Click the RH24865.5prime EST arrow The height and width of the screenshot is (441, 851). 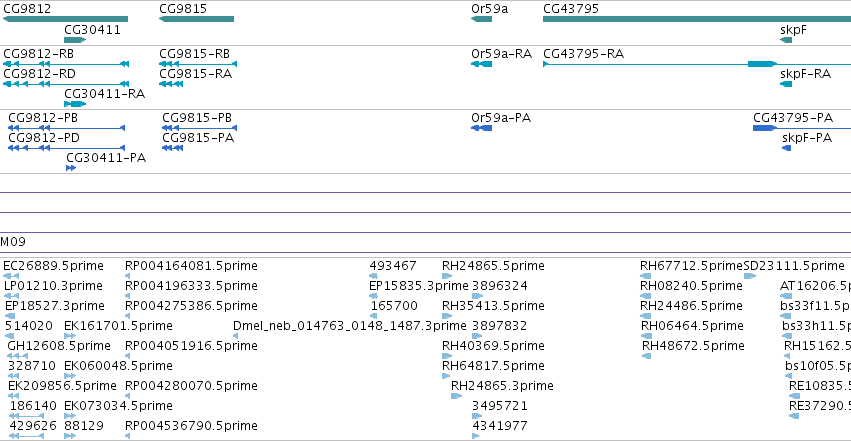tap(447, 276)
